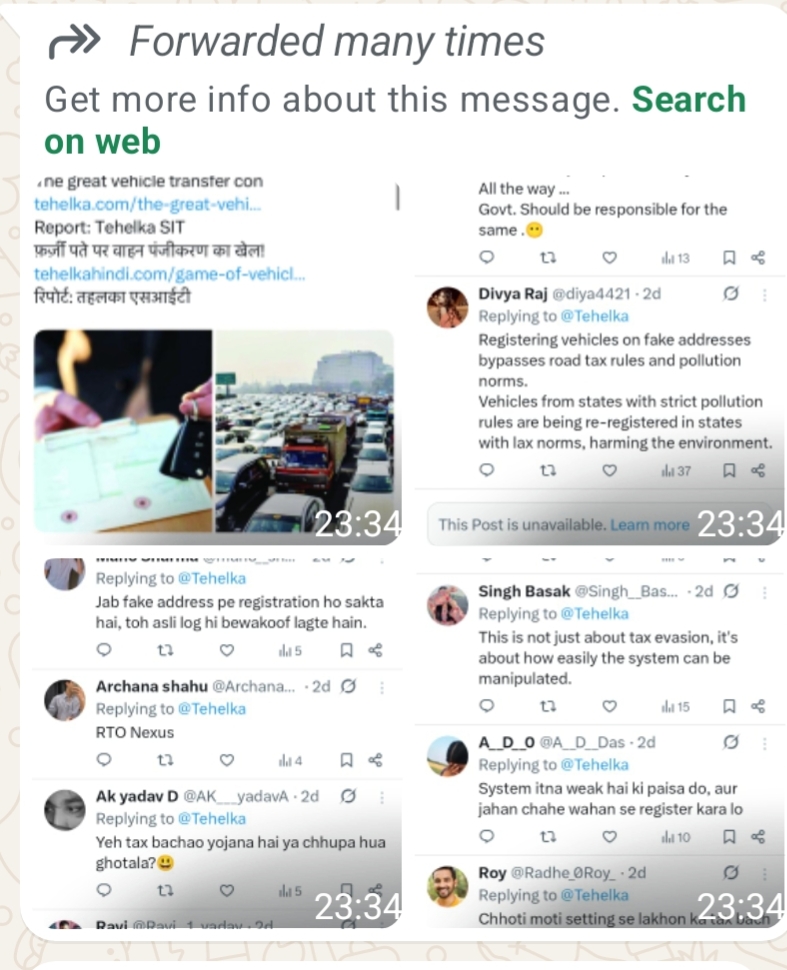
Task: Open more options on Archana shahu's reply
Action: pyautogui.click(x=382, y=687)
